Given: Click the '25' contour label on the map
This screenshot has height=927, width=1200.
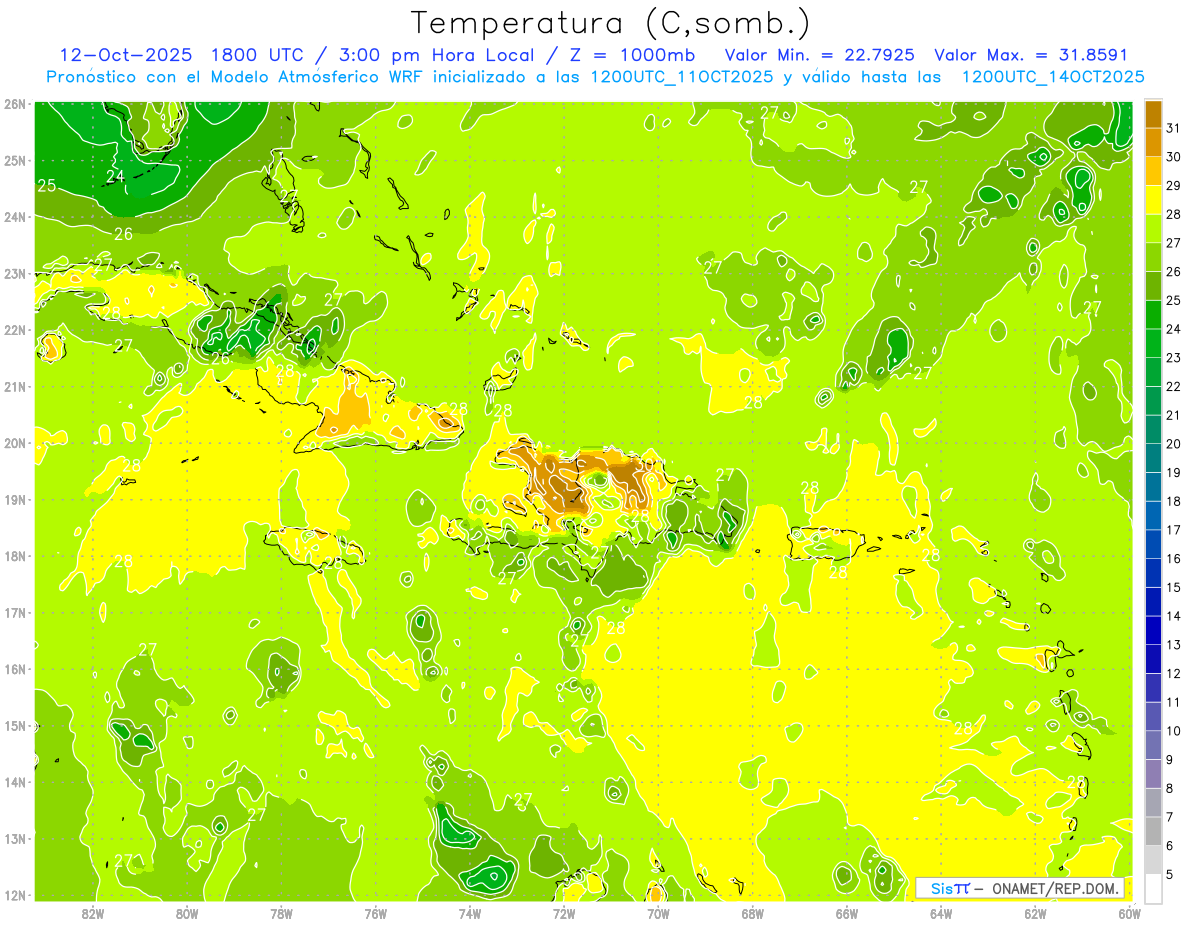Looking at the screenshot, I should pyautogui.click(x=46, y=186).
